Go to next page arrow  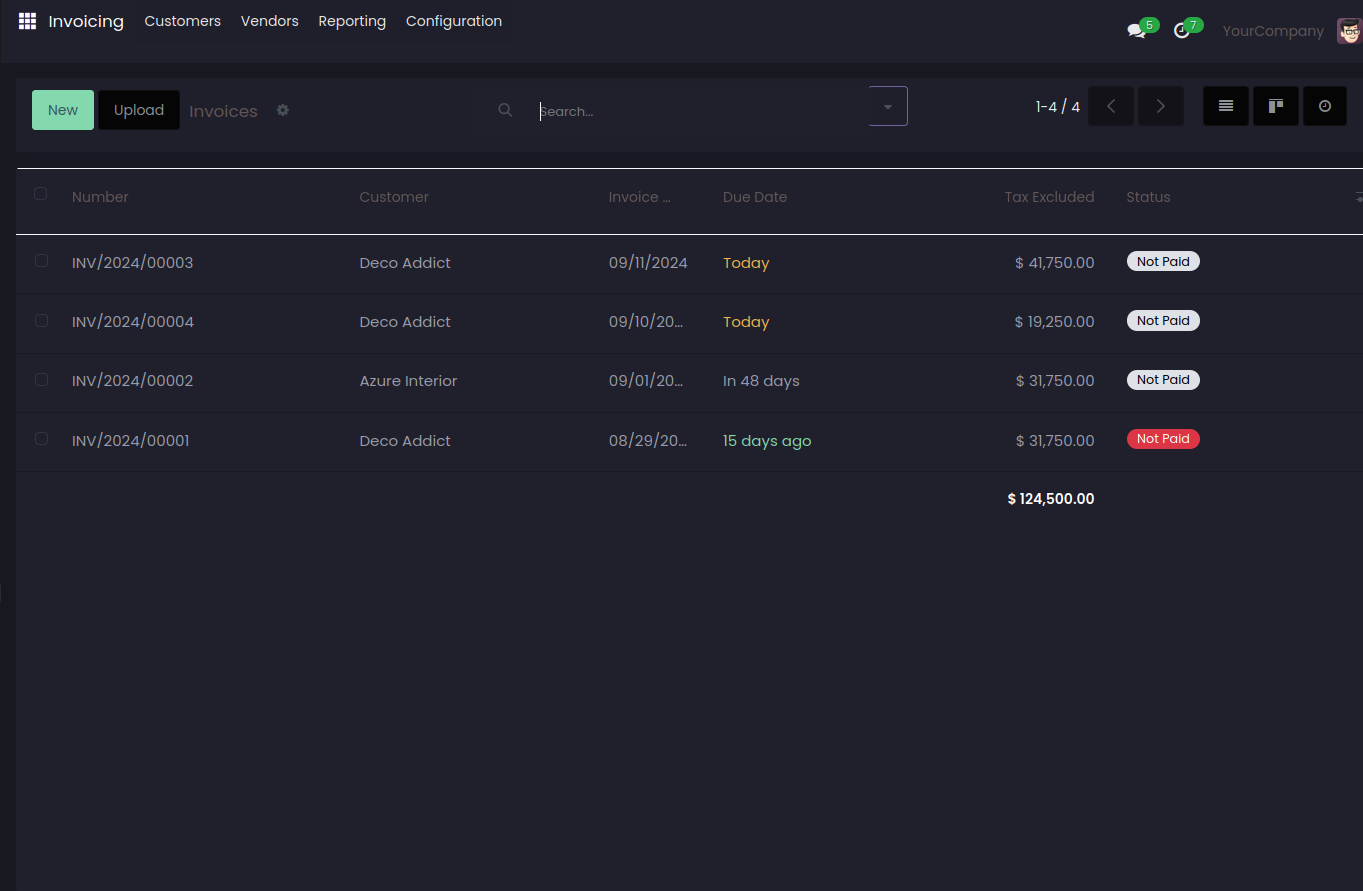click(1160, 106)
